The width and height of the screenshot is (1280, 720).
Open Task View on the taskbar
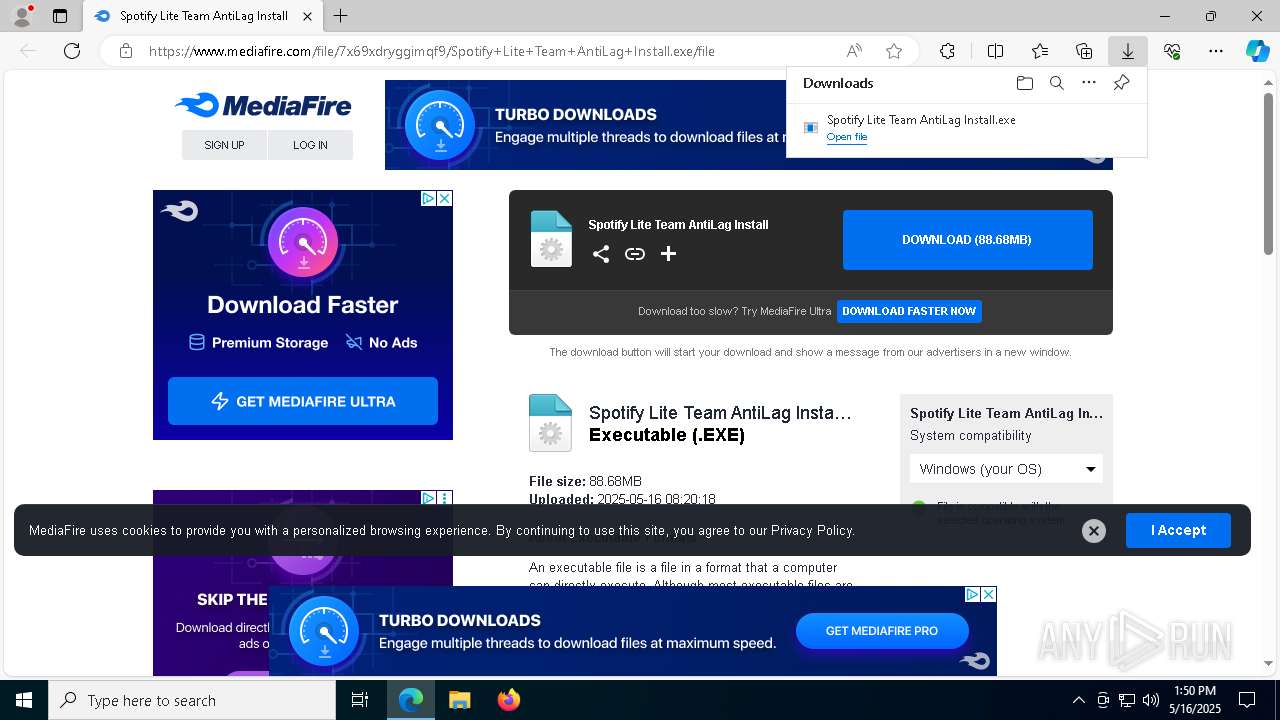click(x=360, y=700)
